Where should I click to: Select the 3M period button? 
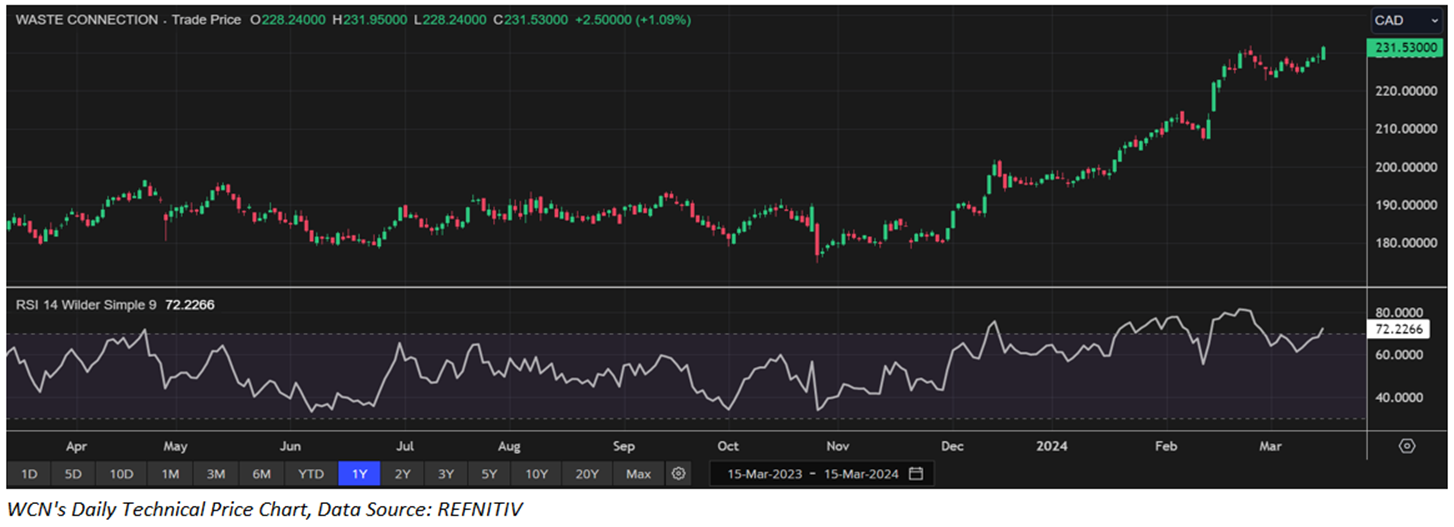click(x=216, y=473)
